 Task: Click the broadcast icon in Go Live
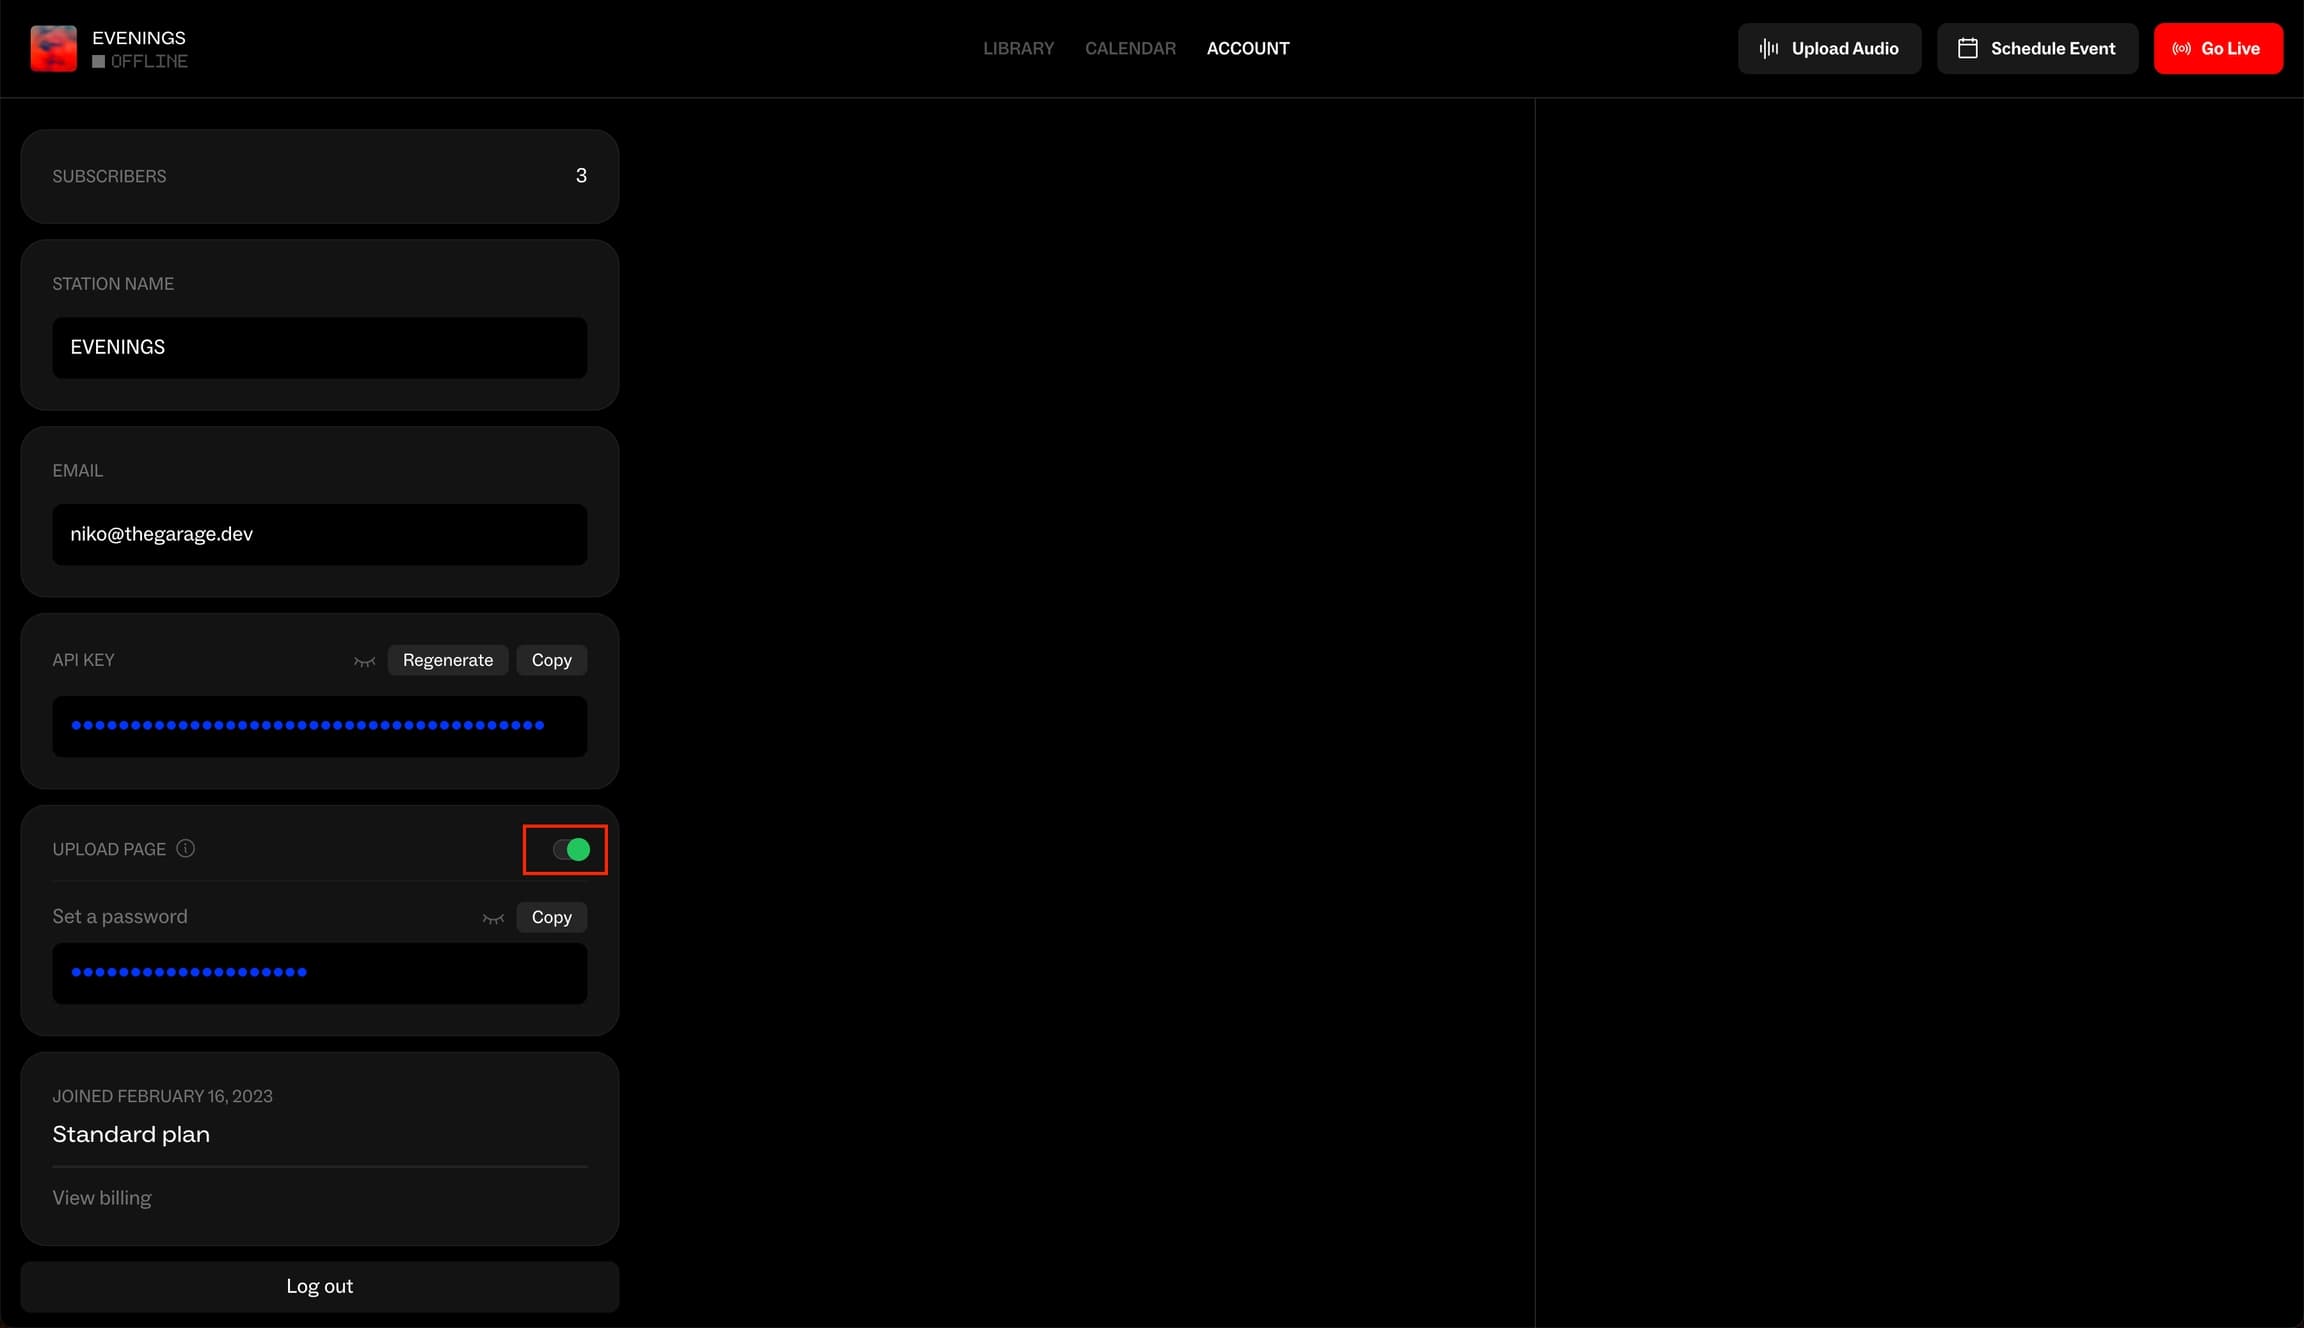(x=2181, y=48)
